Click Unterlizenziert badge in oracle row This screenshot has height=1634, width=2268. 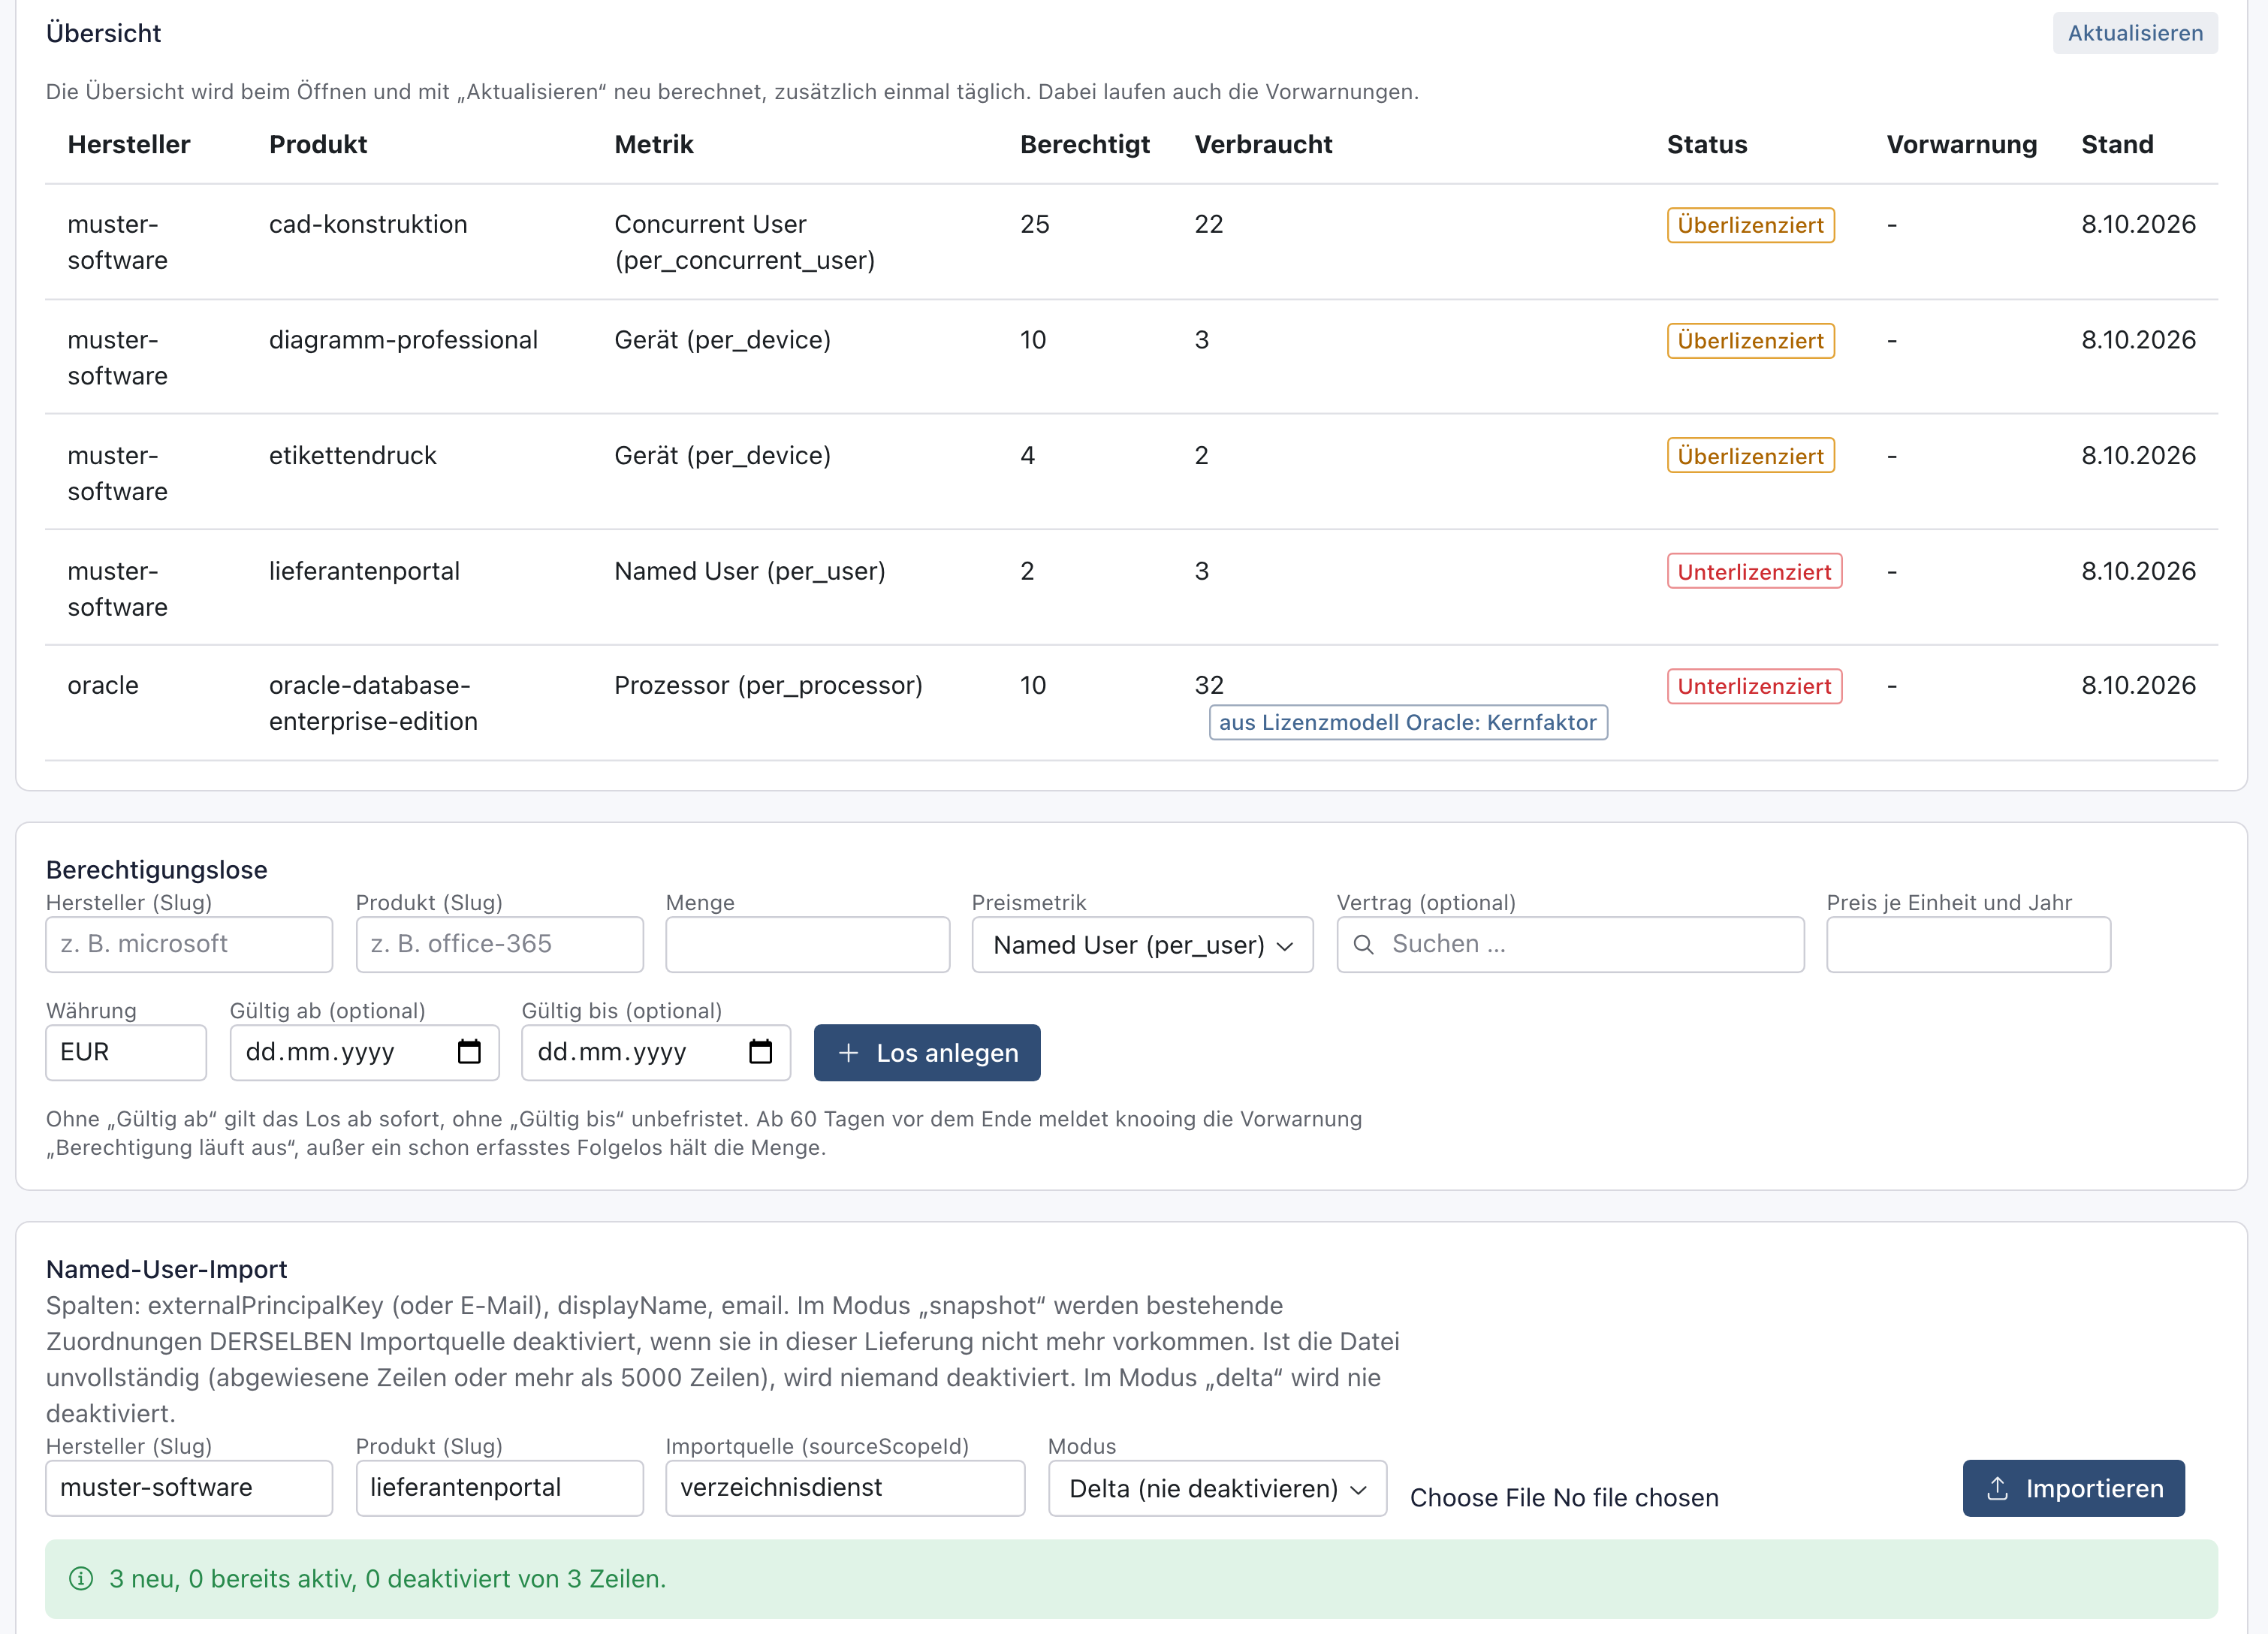[x=1754, y=686]
